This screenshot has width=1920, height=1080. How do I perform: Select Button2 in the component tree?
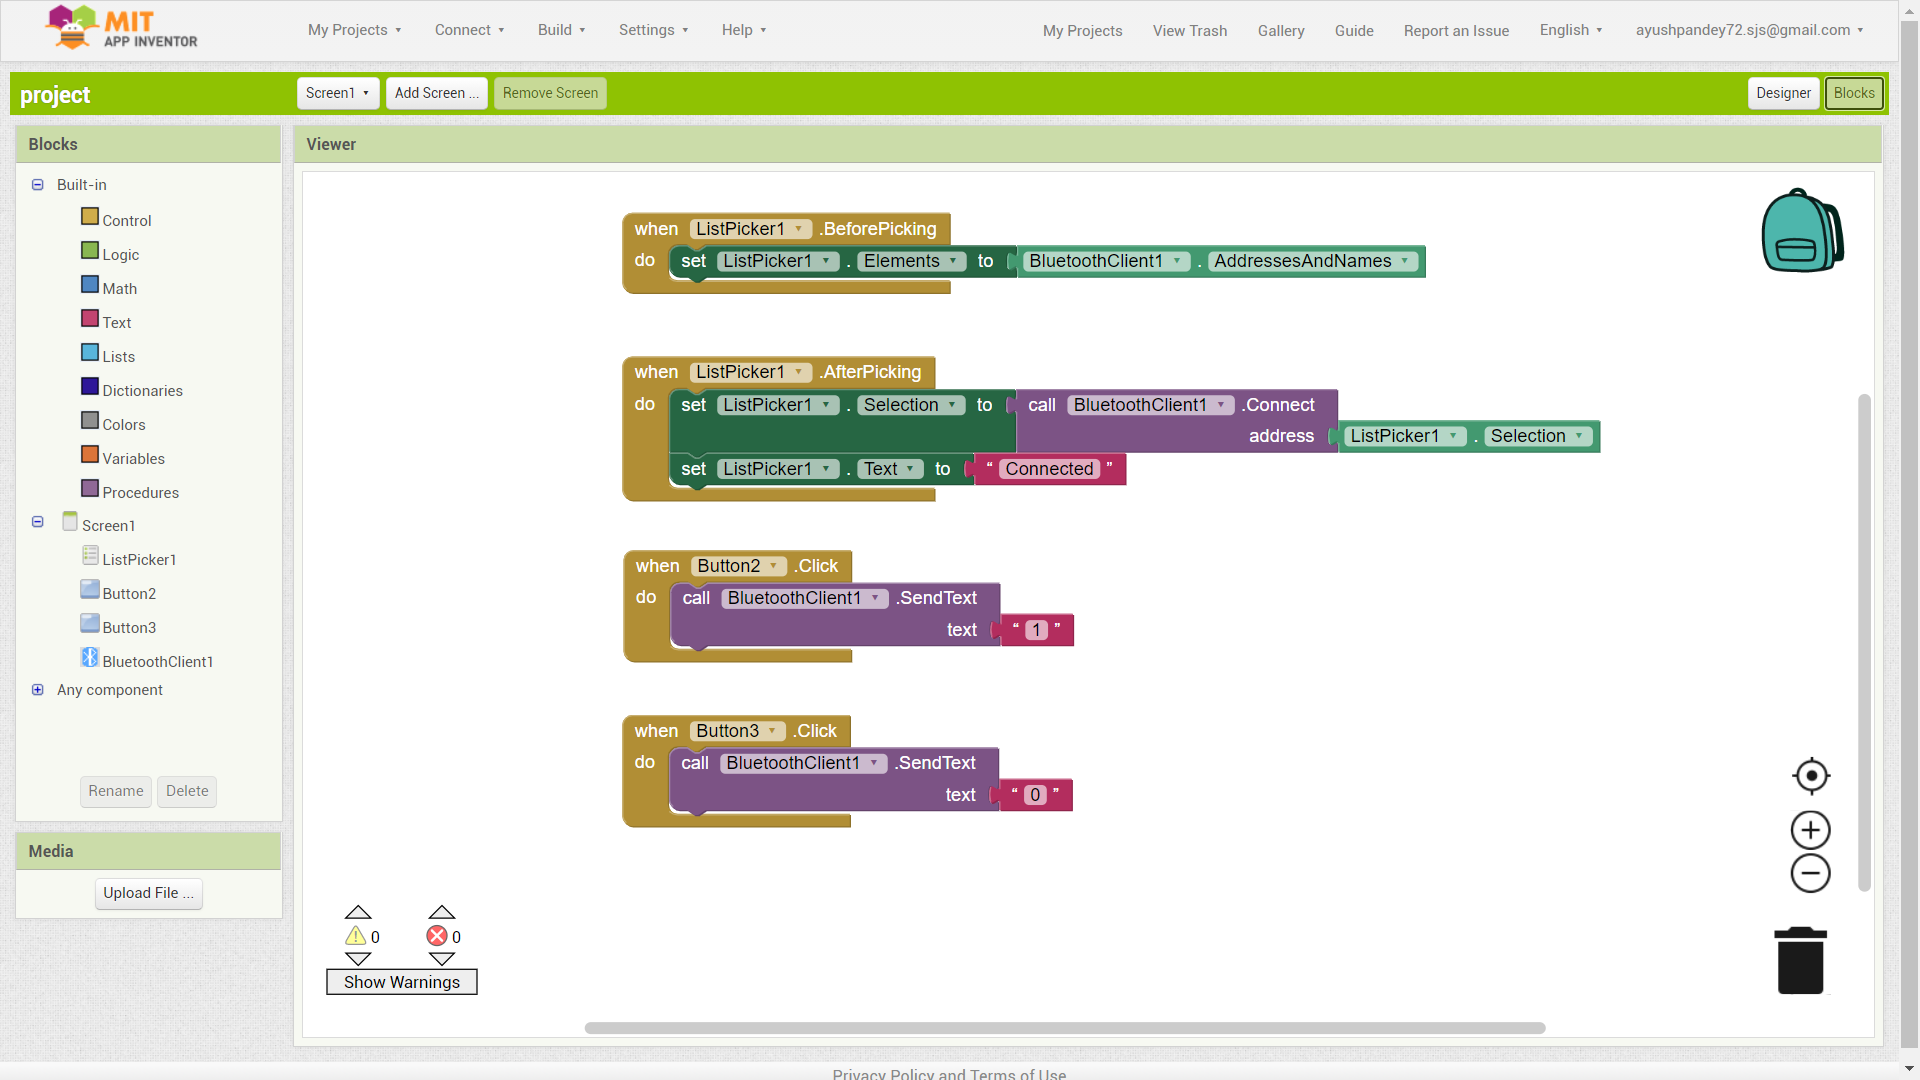pos(129,594)
